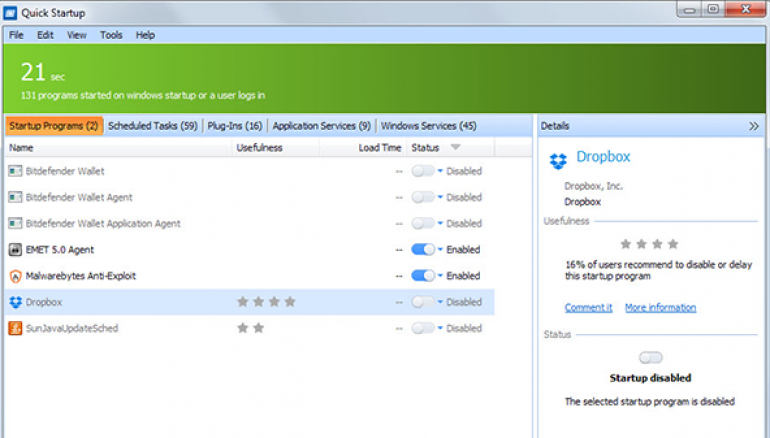Image resolution: width=770 pixels, height=438 pixels.
Task: Click the Bitdefender Wallet row icon
Action: pos(15,171)
